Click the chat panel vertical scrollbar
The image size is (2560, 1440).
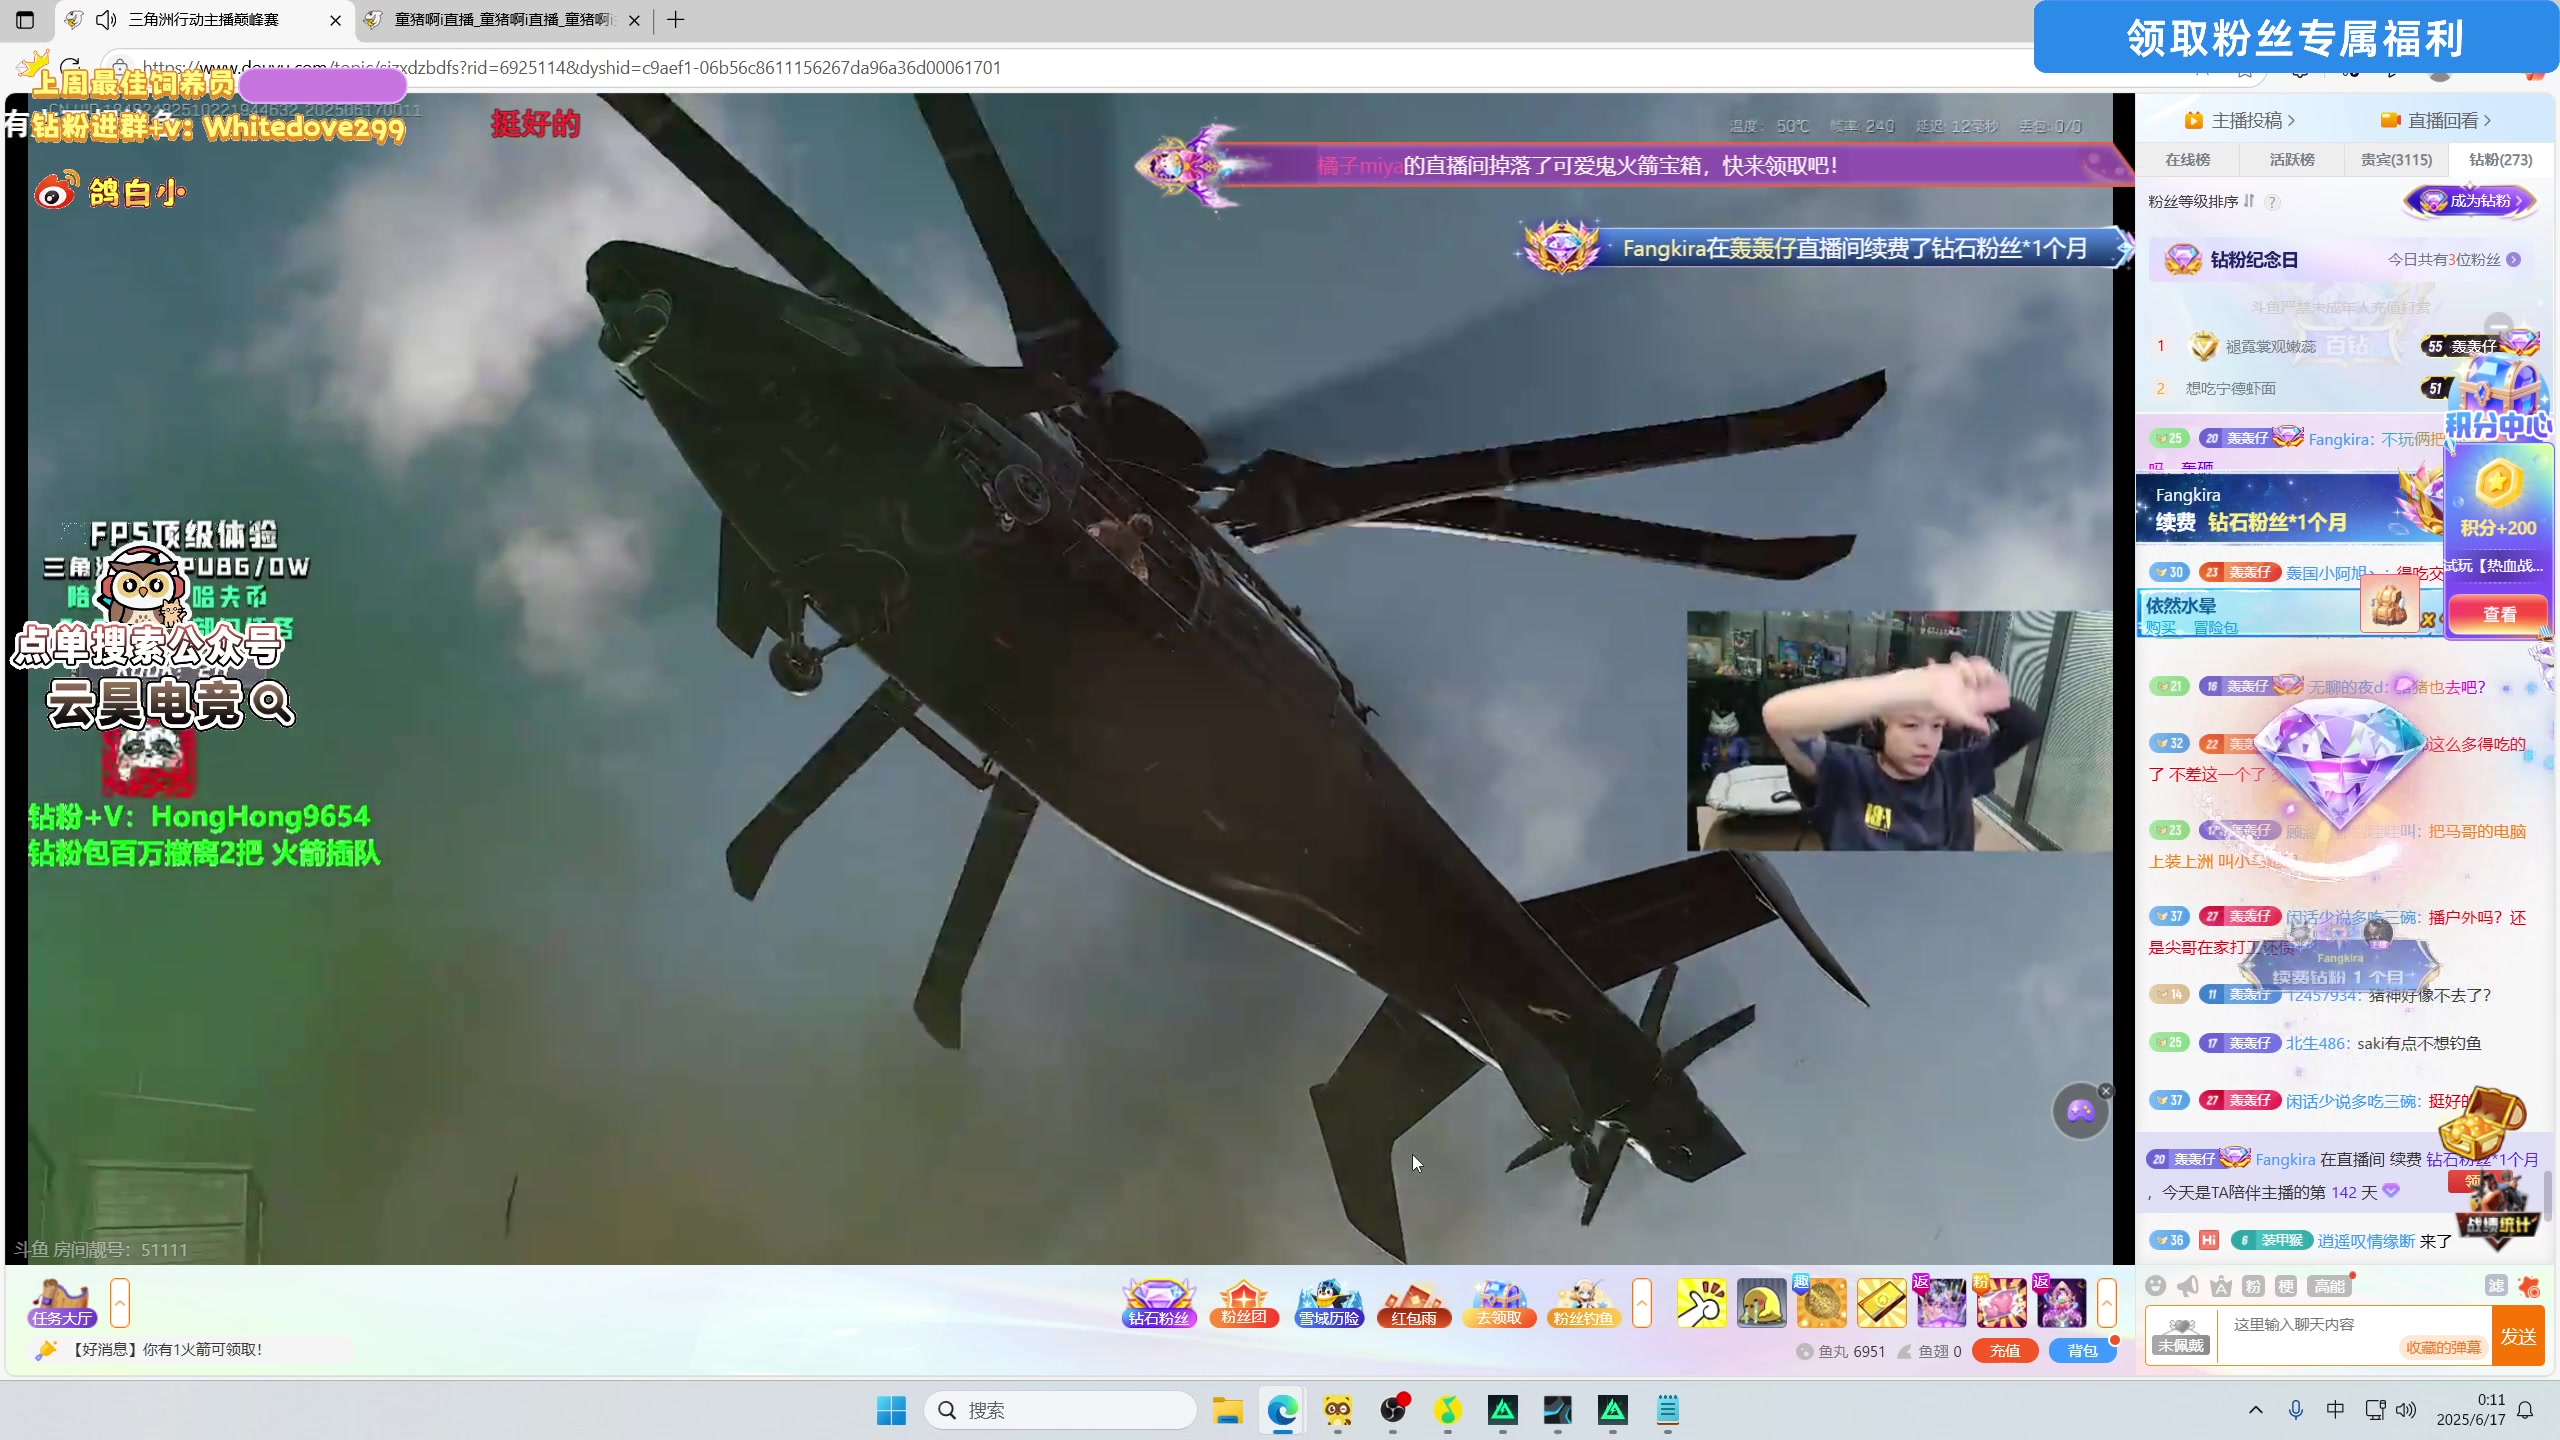(2547, 1195)
